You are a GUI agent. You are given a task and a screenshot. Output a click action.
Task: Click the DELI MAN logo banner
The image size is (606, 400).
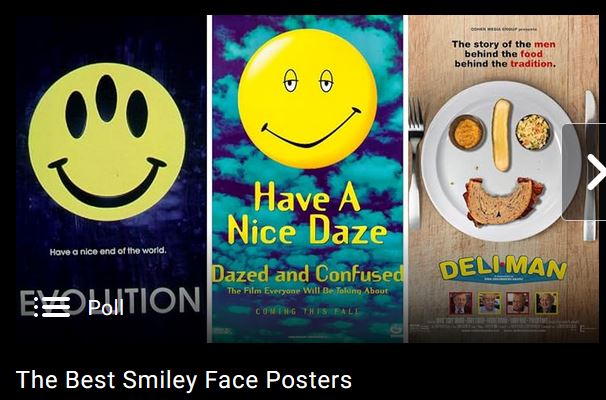click(x=503, y=270)
